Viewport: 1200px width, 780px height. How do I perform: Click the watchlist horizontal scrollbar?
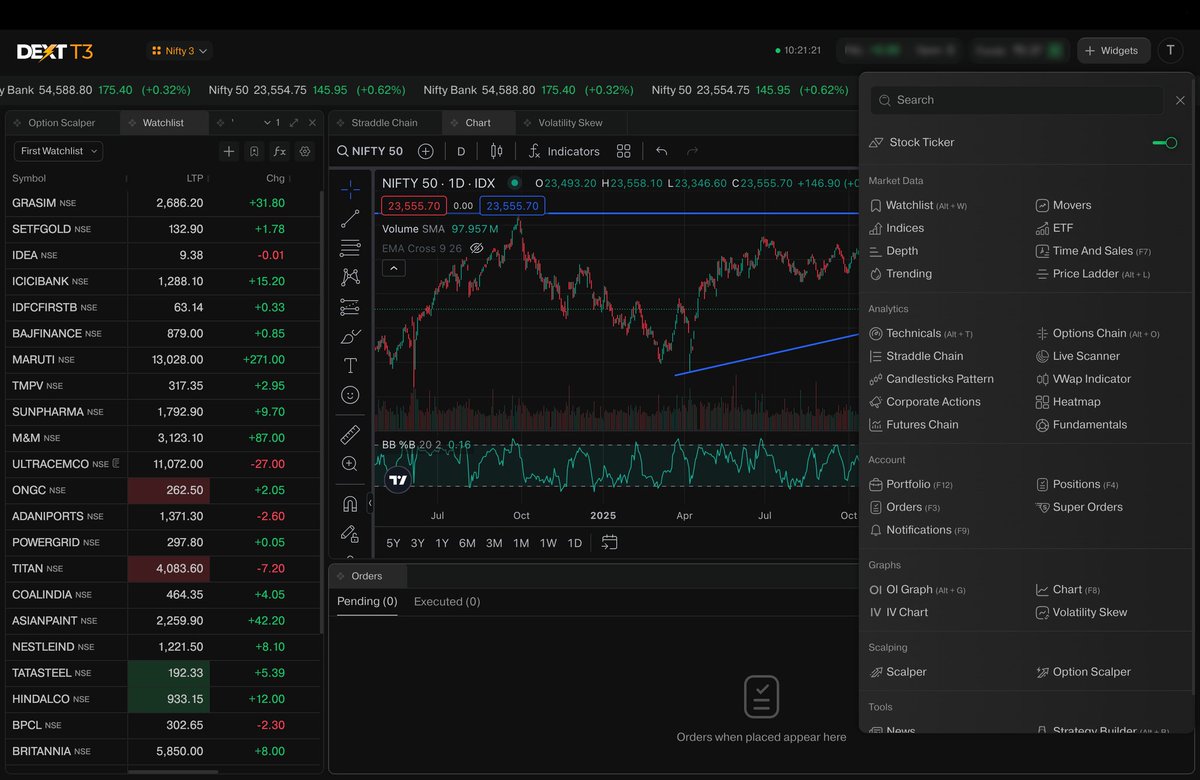[173, 771]
